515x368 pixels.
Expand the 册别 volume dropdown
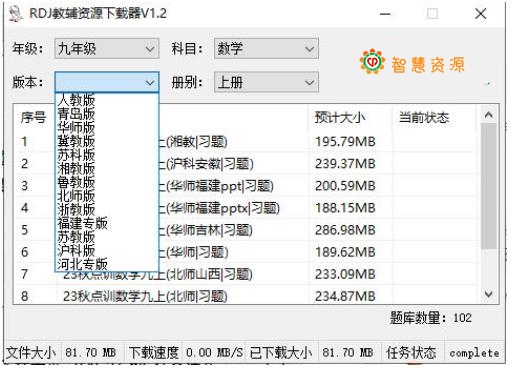(x=266, y=82)
